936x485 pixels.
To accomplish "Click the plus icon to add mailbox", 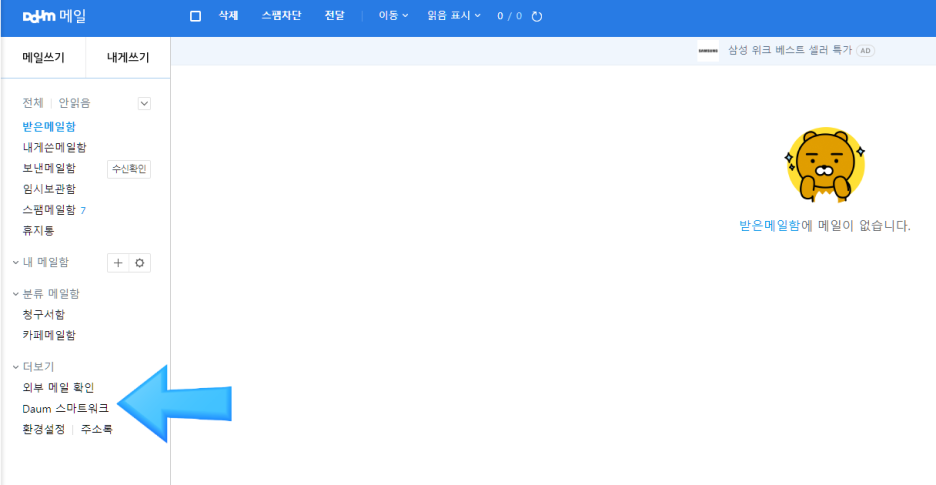I will [x=118, y=263].
